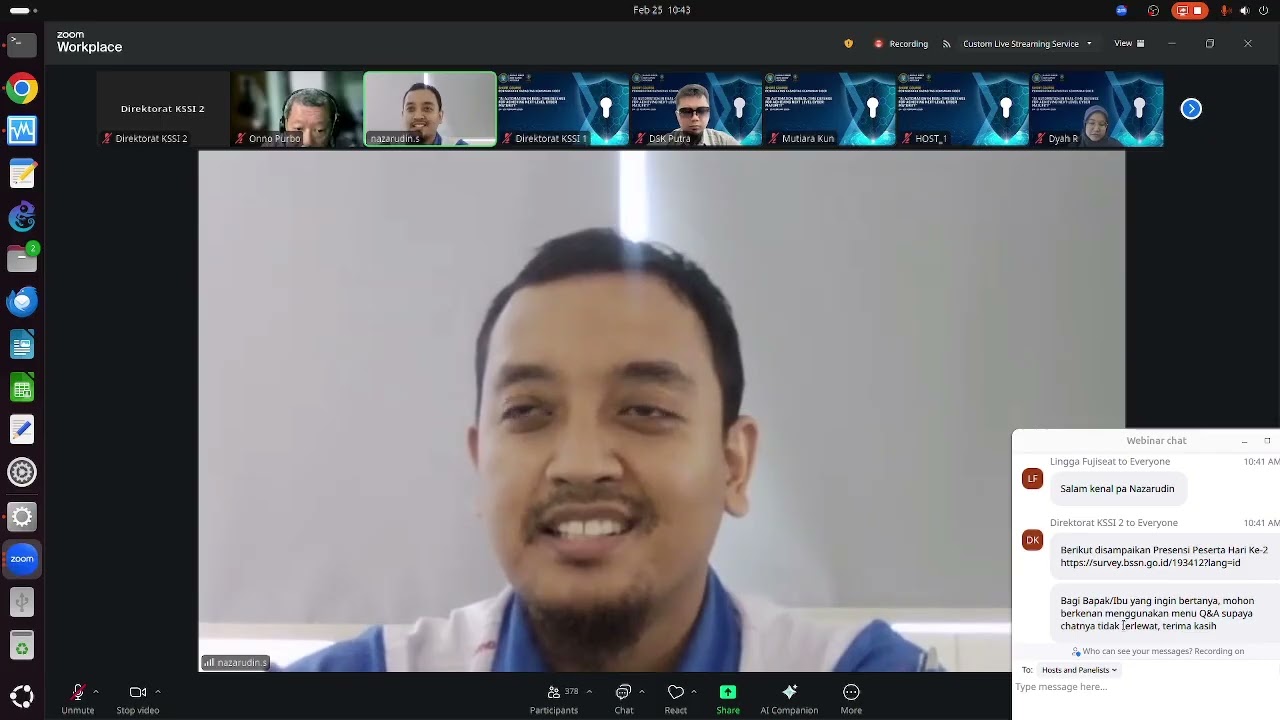Select nazarudin.s video thumbnail
This screenshot has height=720, width=1280.
coord(429,109)
